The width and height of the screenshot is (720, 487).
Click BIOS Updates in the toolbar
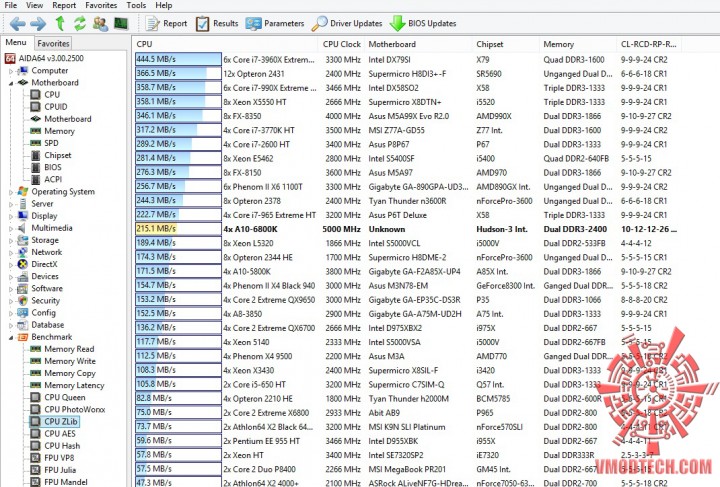pyautogui.click(x=423, y=23)
